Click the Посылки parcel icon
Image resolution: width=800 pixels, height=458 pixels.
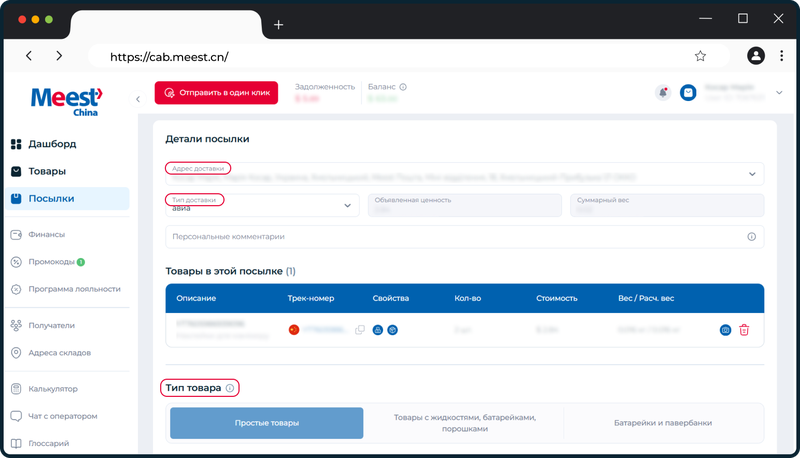click(x=16, y=198)
